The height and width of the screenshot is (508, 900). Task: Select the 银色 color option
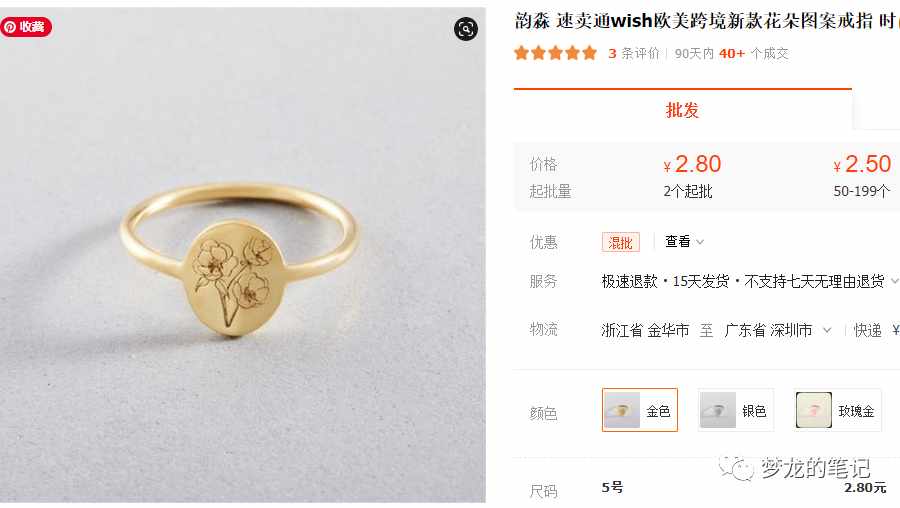point(736,410)
